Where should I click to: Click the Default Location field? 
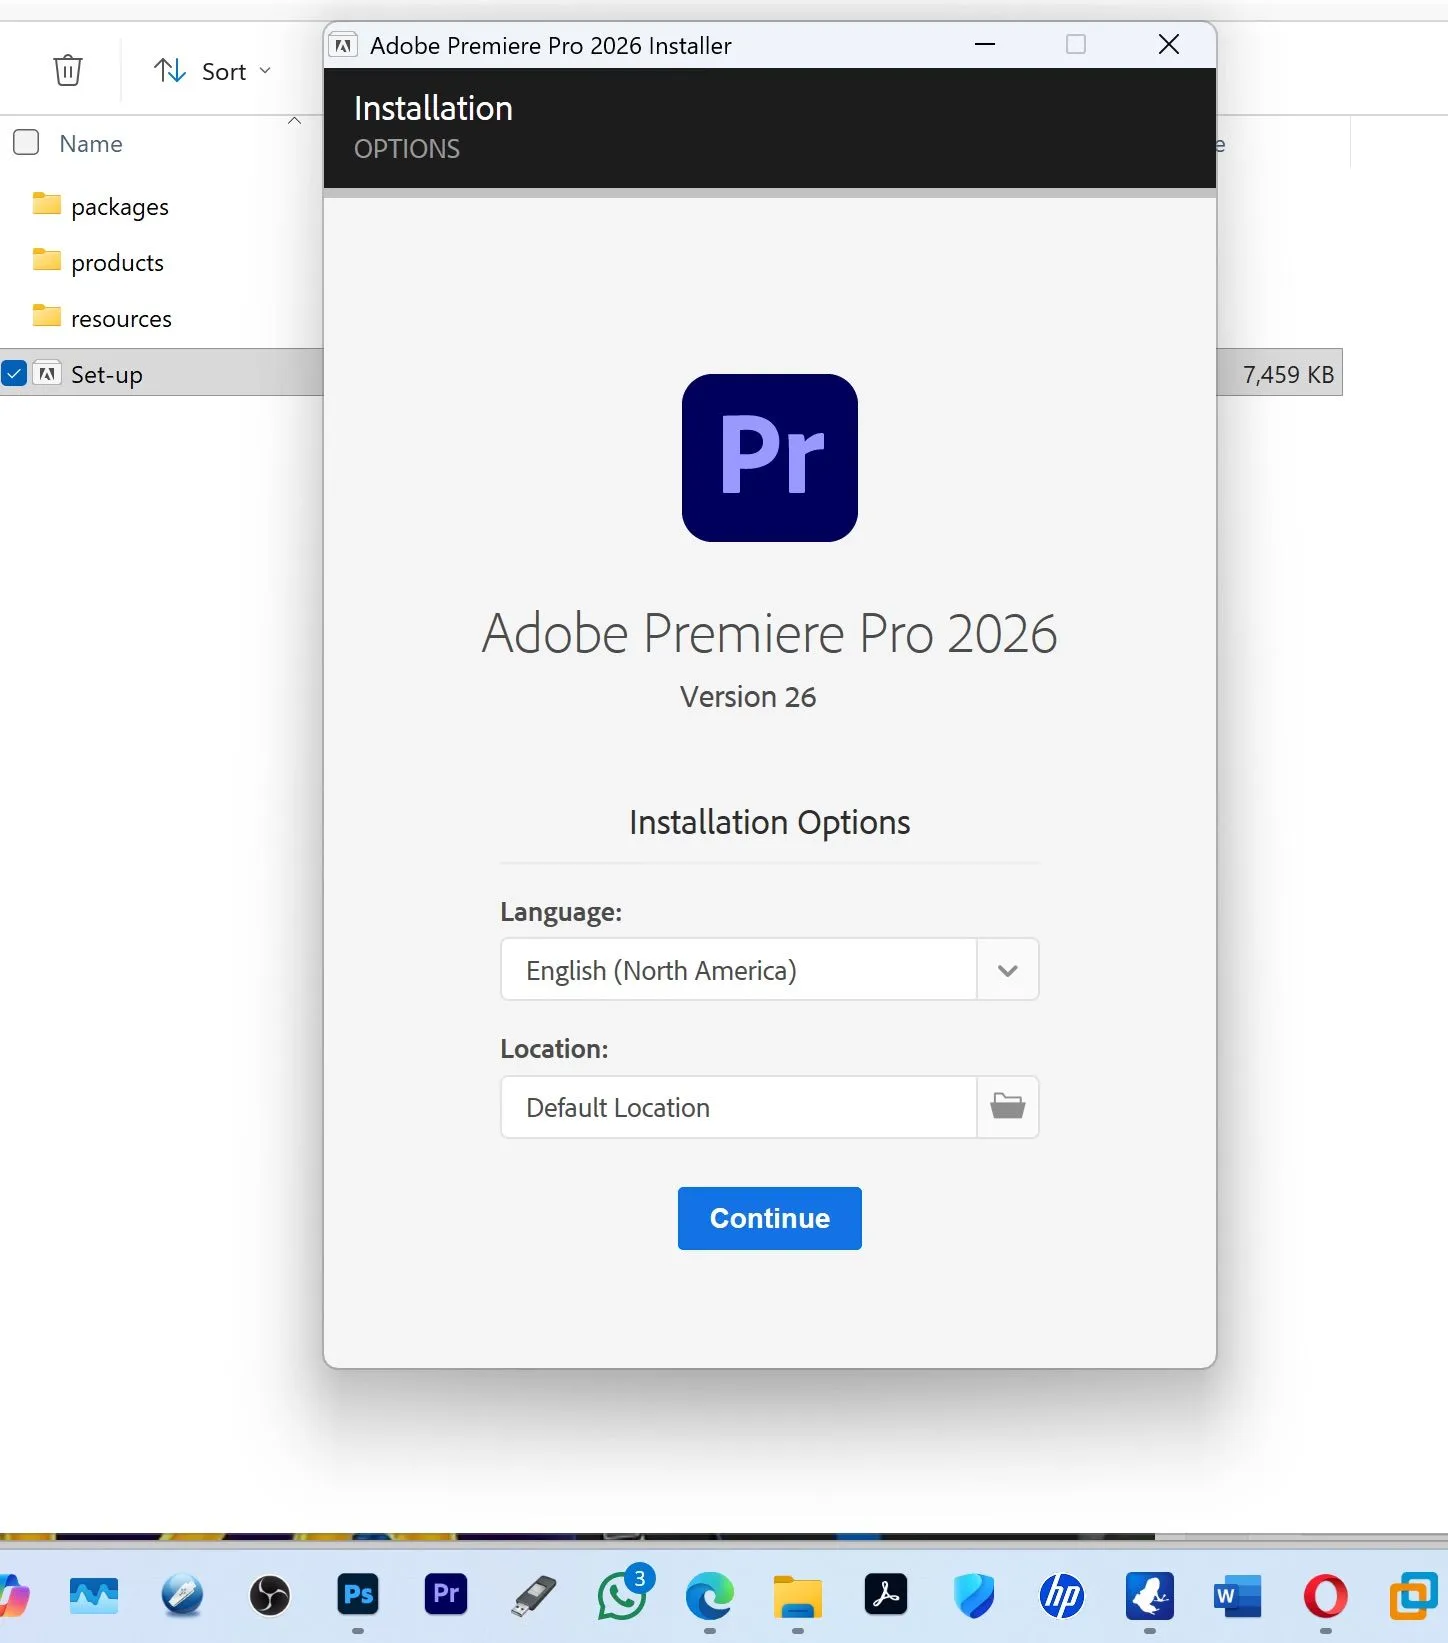click(x=739, y=1107)
